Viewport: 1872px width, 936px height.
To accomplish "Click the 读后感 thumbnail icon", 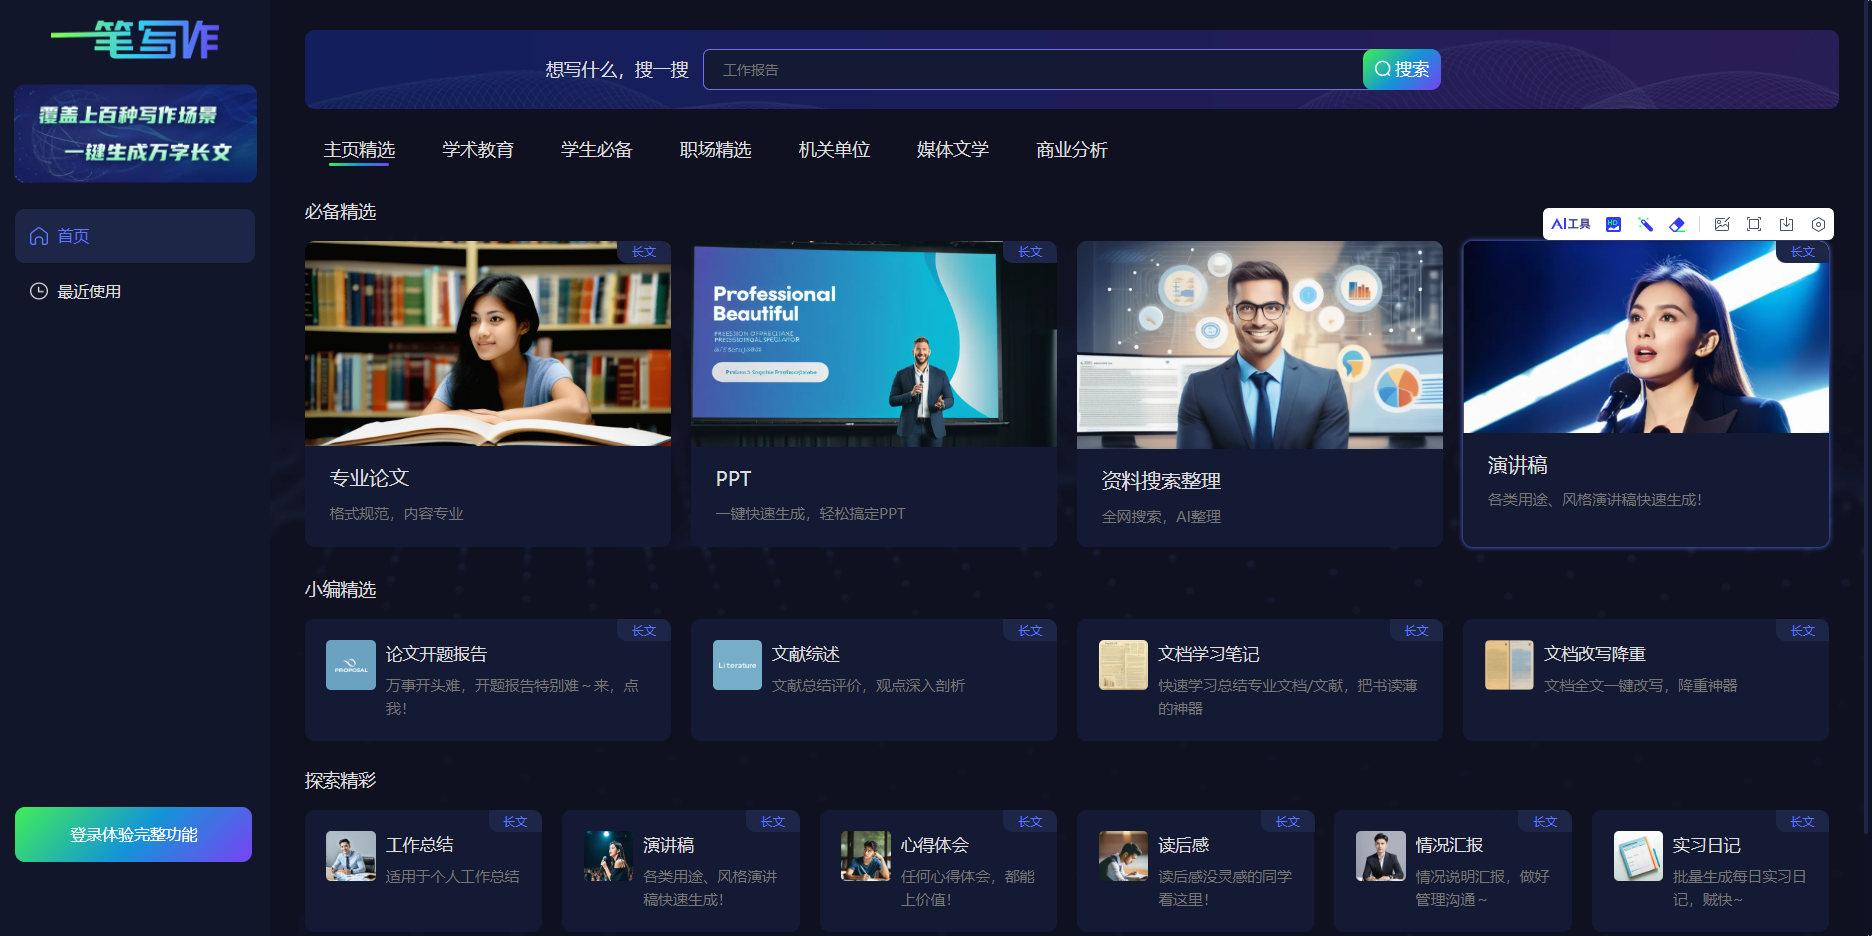I will [1123, 856].
